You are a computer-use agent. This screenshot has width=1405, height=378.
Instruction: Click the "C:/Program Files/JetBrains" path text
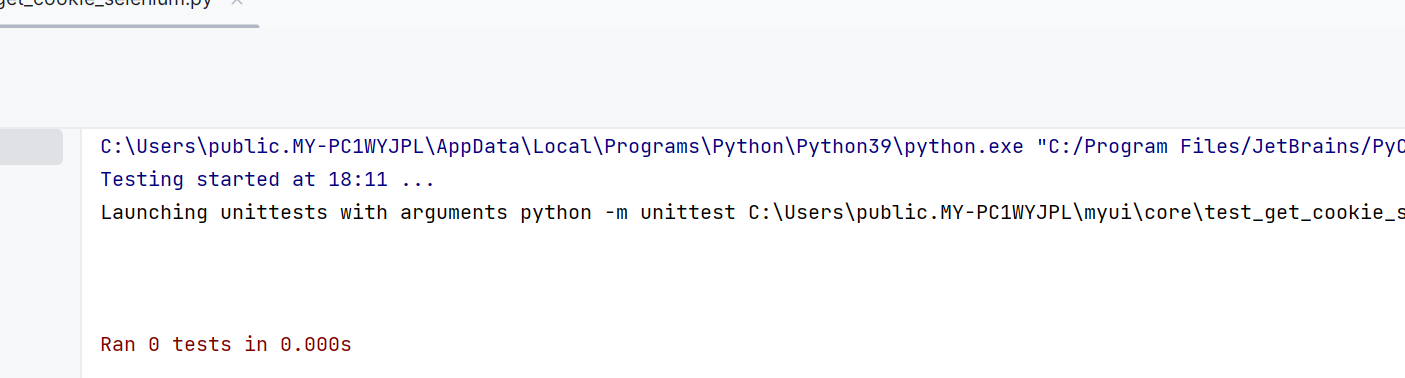tap(1194, 147)
